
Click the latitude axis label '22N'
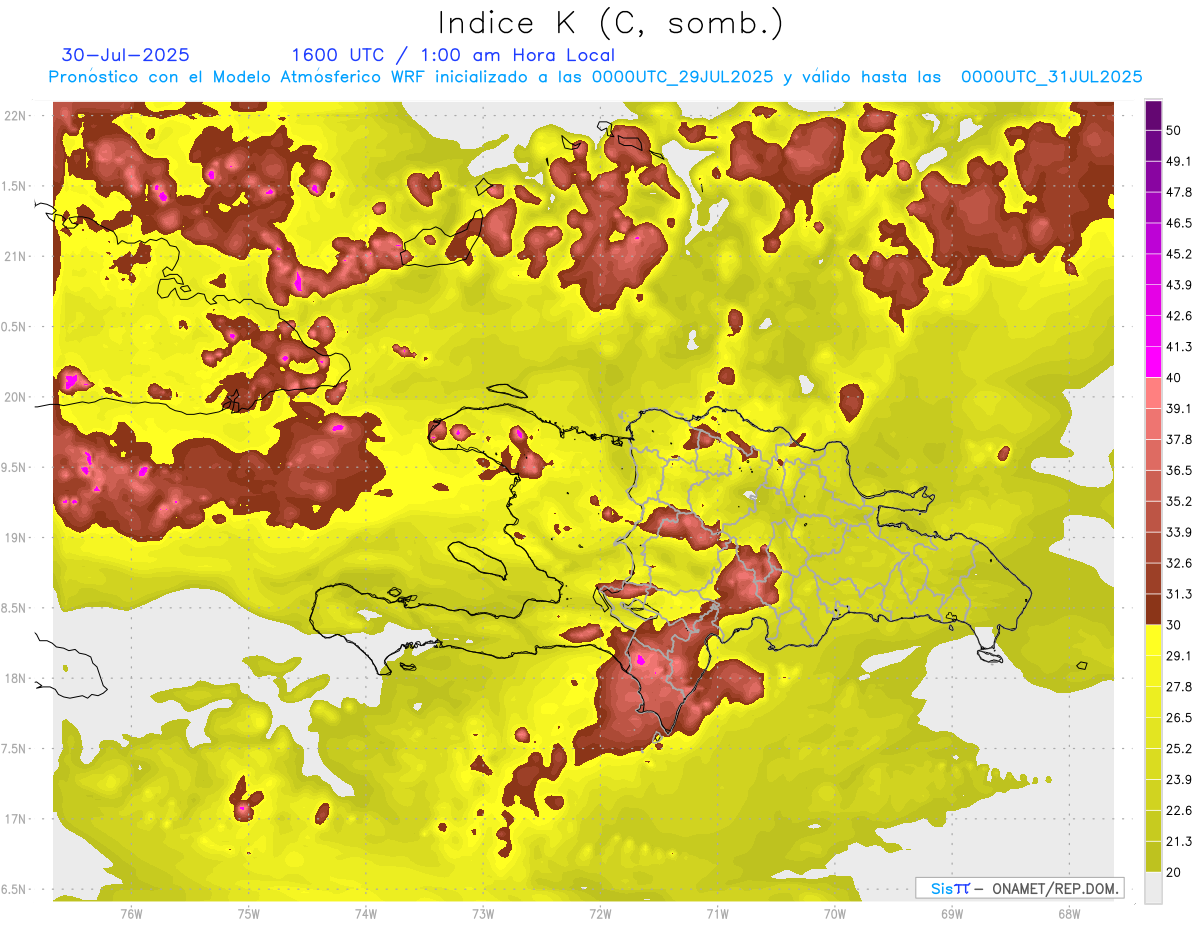17,116
